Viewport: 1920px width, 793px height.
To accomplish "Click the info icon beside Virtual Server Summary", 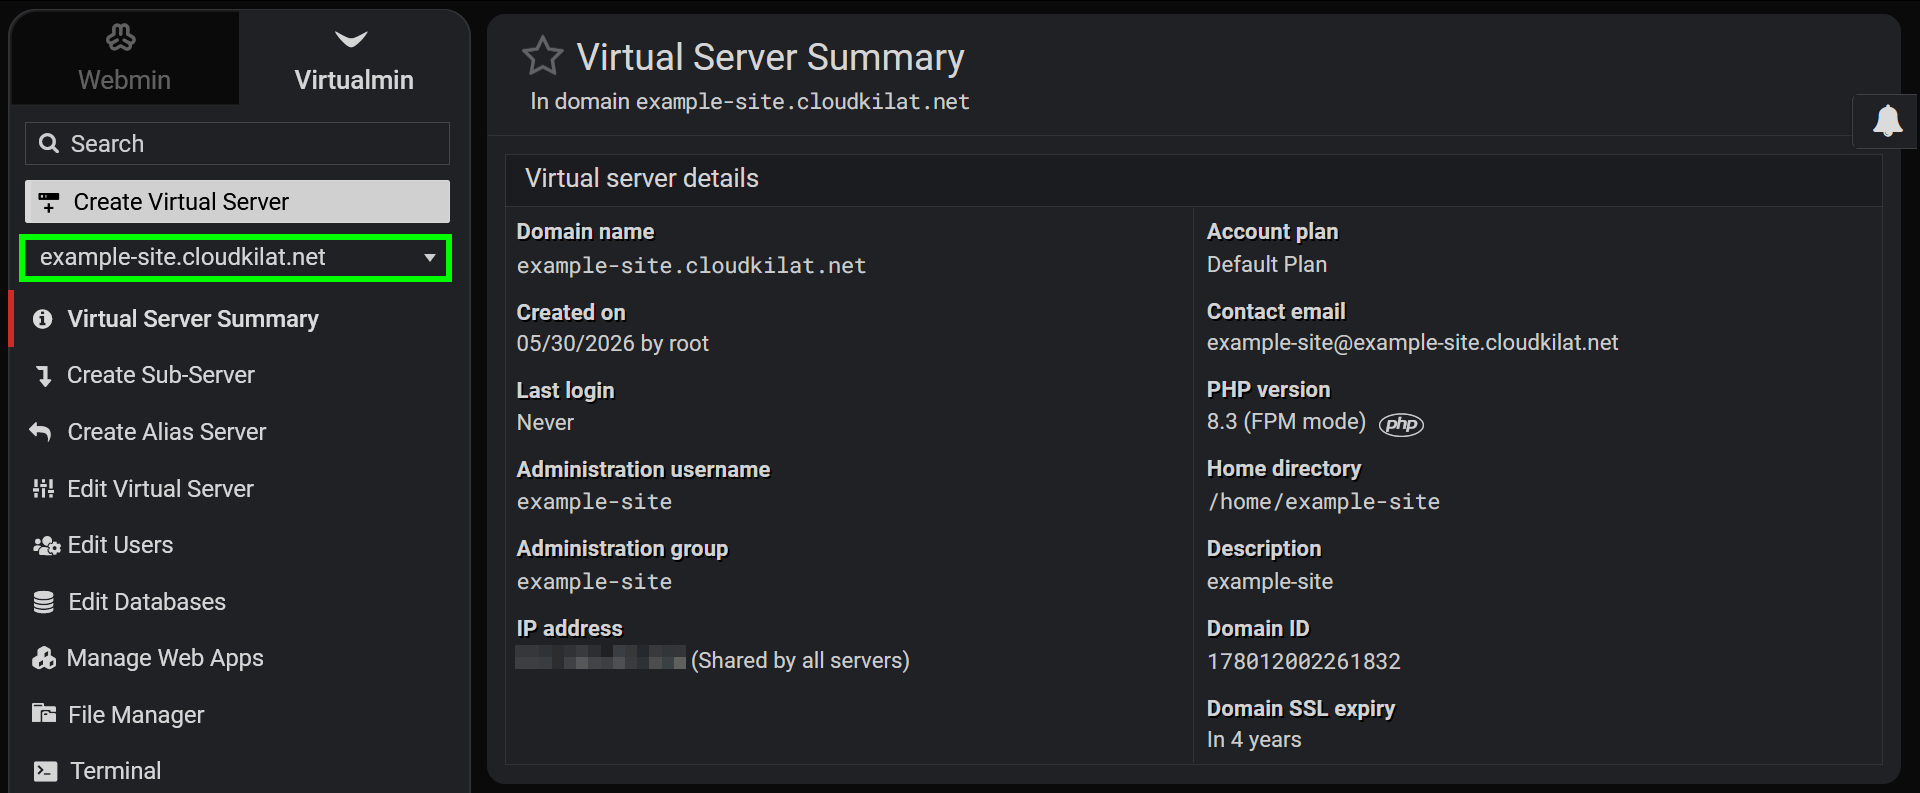I will point(42,319).
